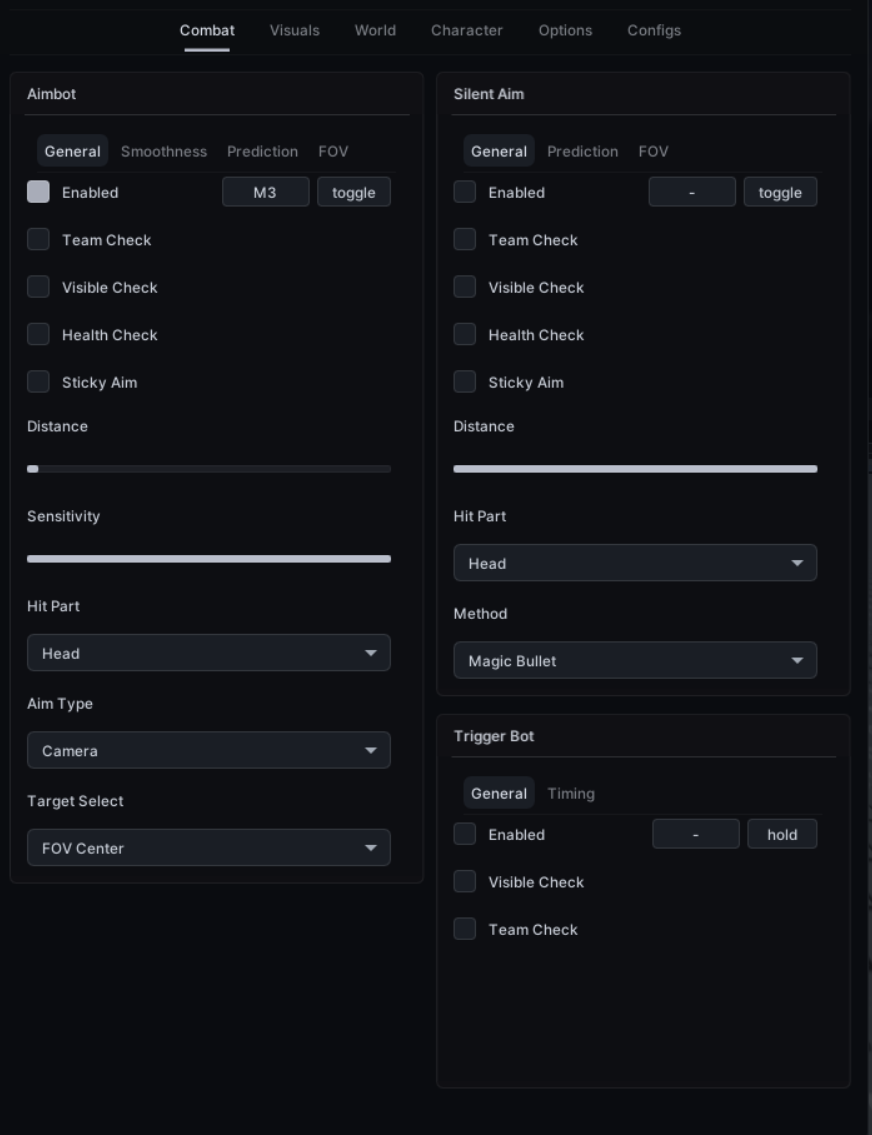
Task: Click the M3 keybind button
Action: coord(266,192)
